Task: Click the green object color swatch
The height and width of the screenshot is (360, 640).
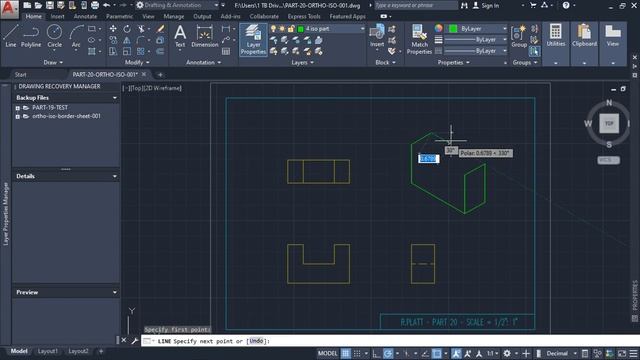Action: click(453, 29)
